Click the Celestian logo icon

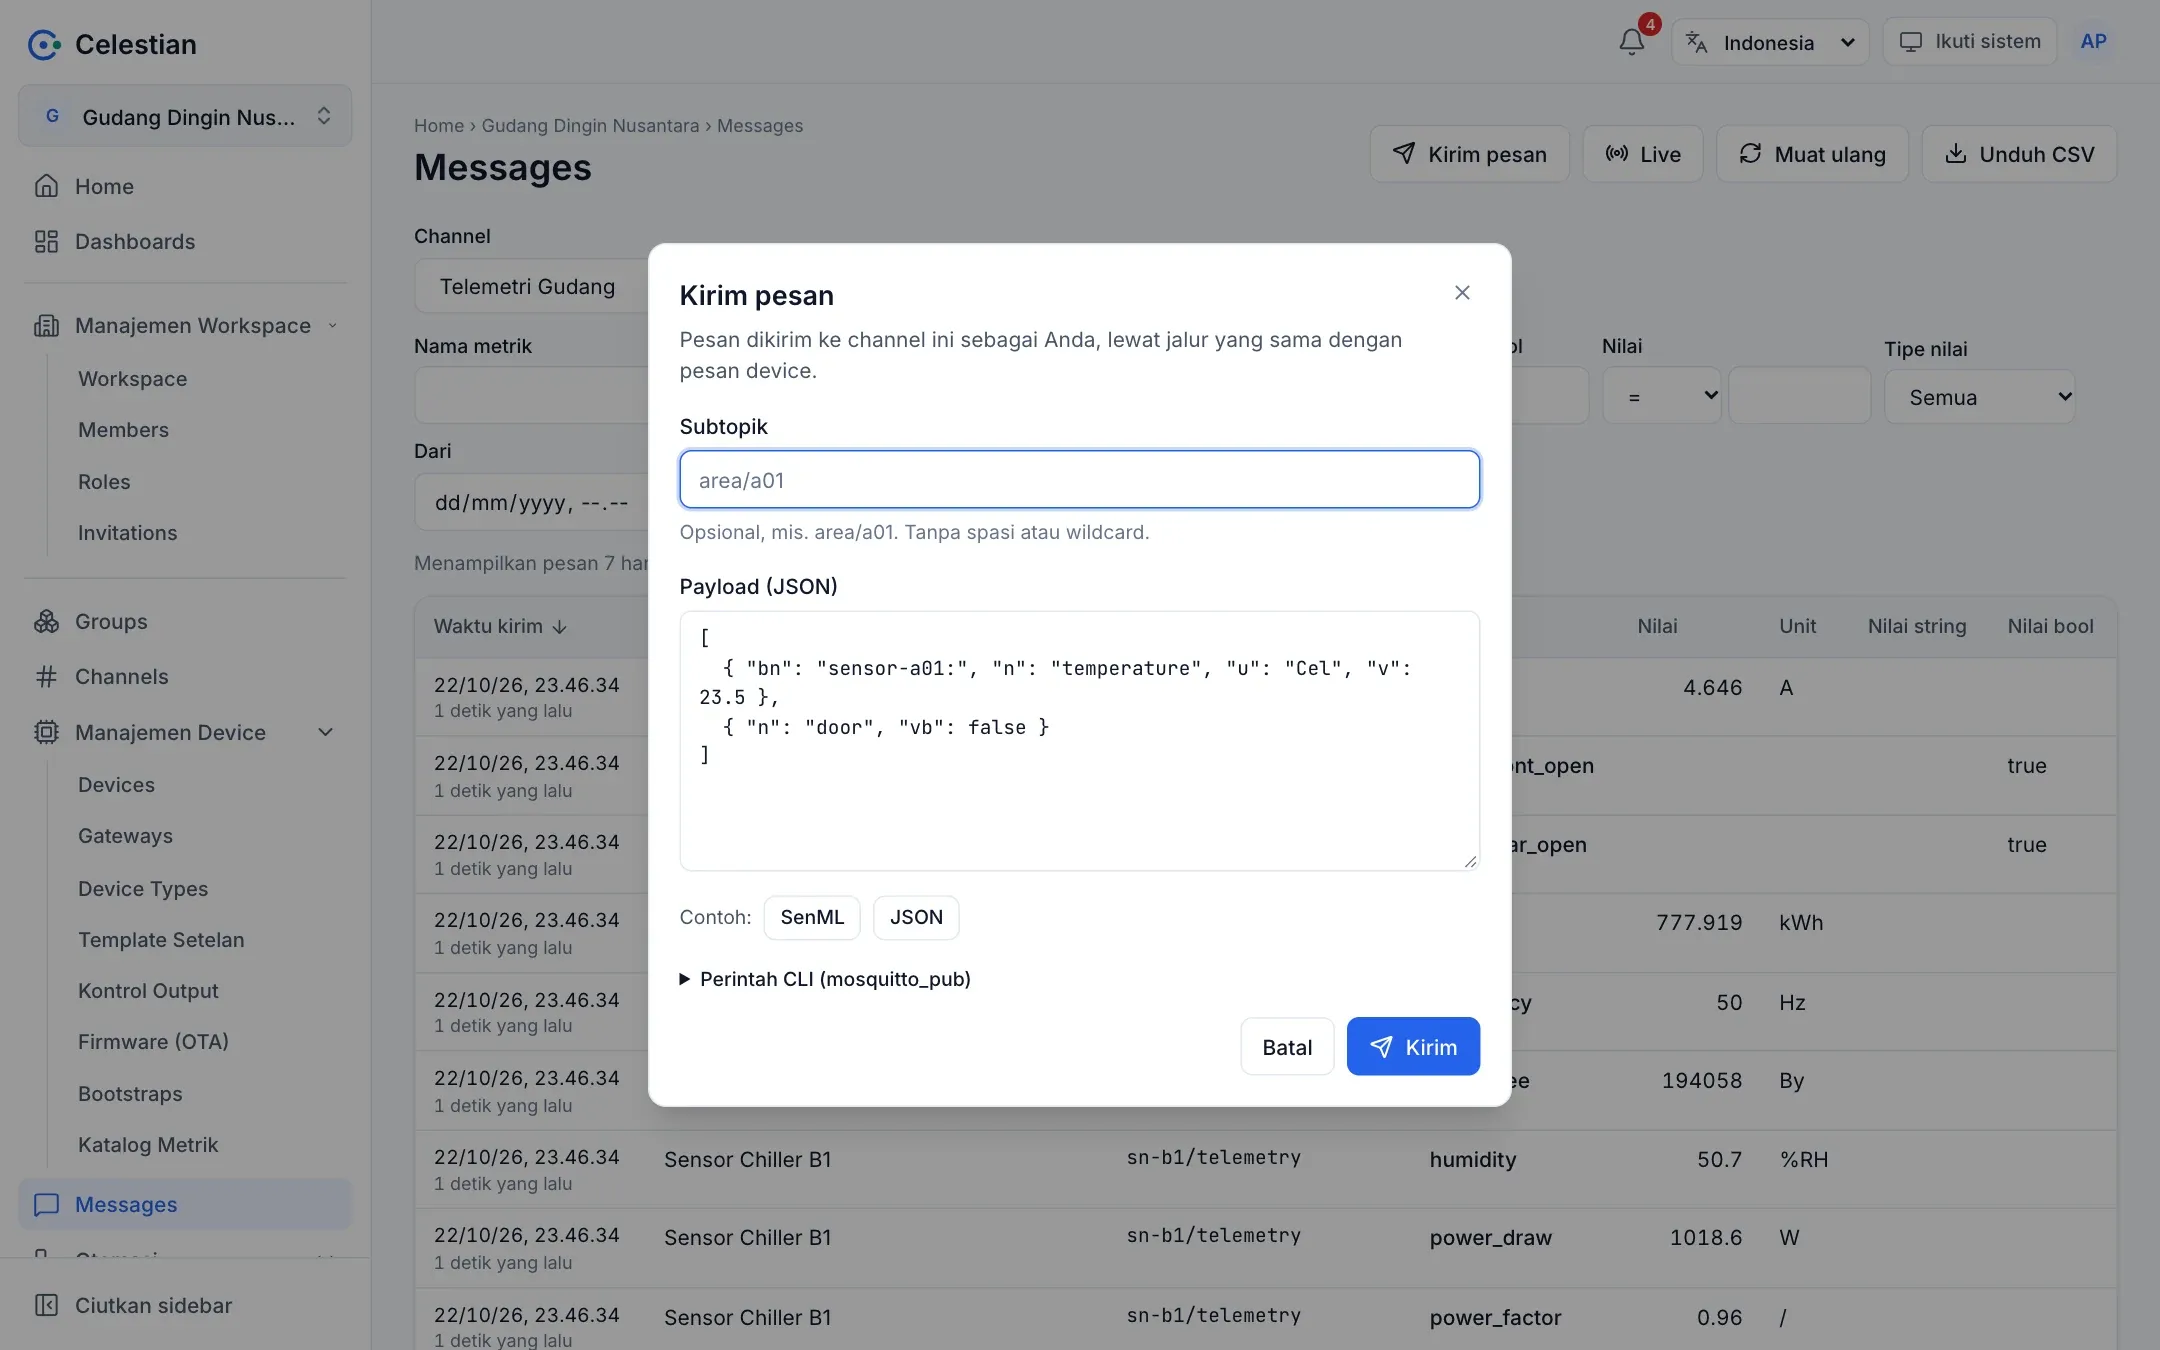pos(44,44)
